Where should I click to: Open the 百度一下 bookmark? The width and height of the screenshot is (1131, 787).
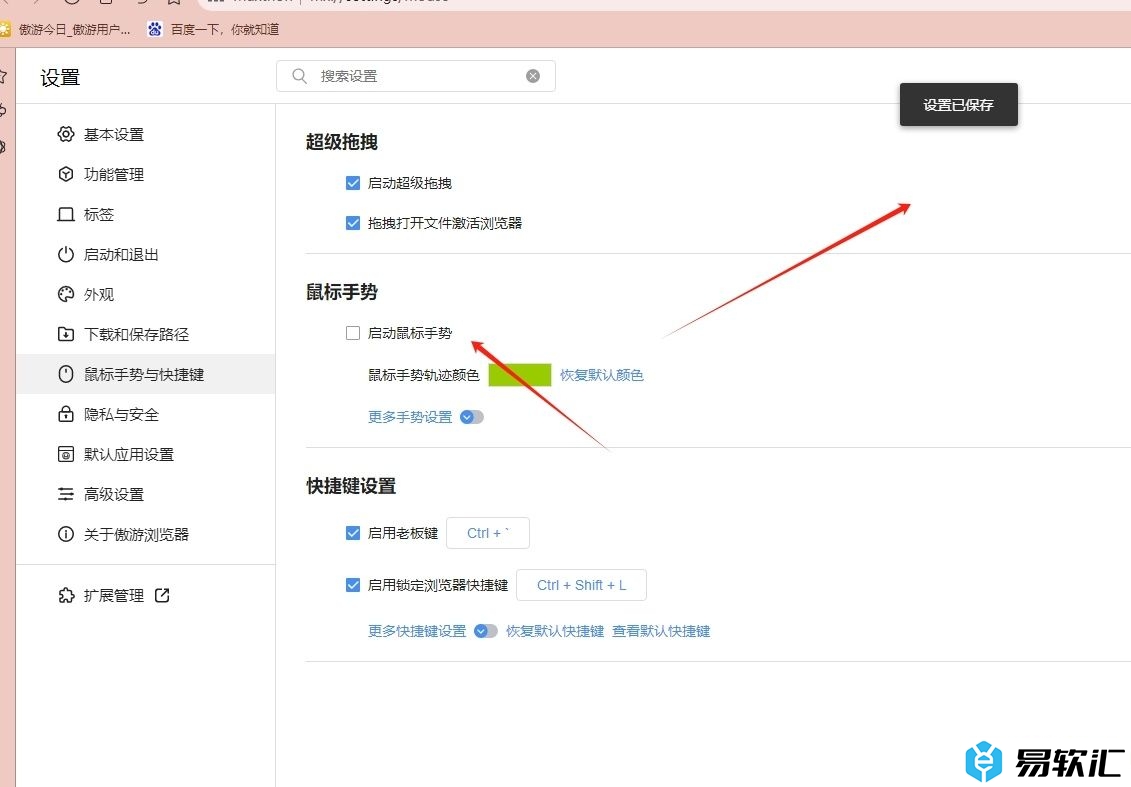pos(213,29)
